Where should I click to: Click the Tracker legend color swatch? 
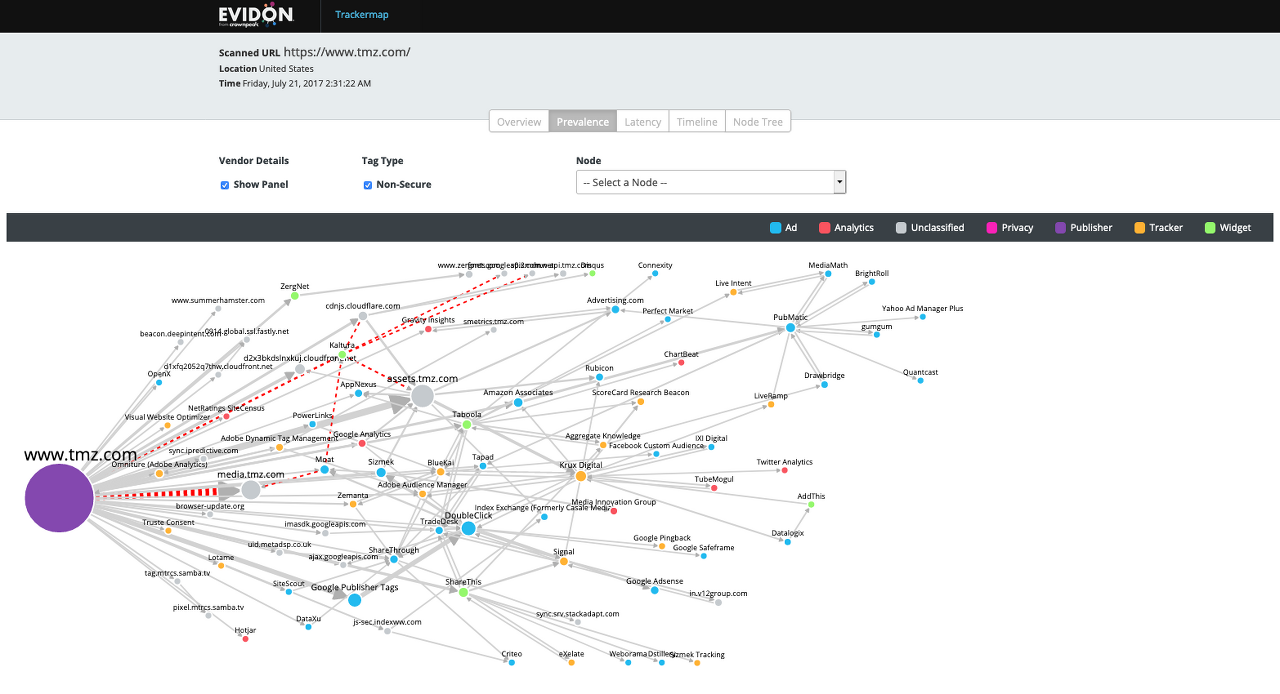tap(1139, 228)
